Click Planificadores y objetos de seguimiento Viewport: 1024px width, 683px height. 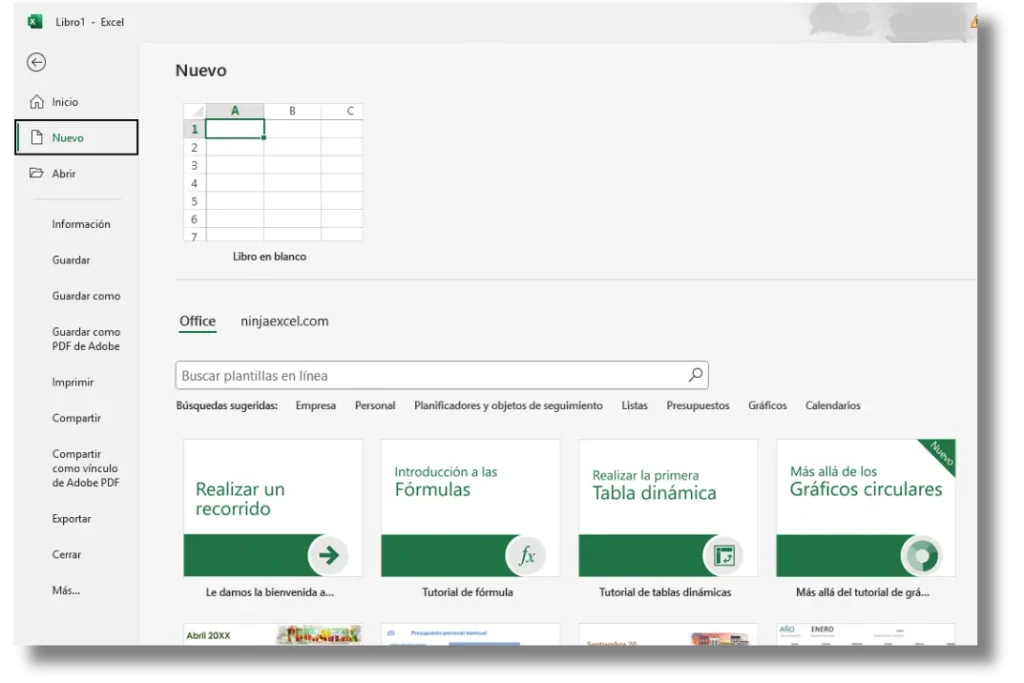(508, 405)
